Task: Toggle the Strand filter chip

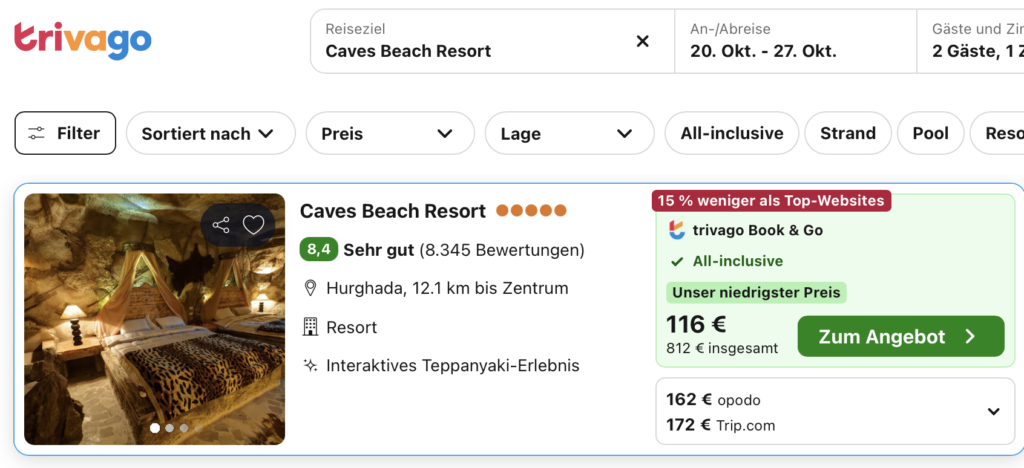Action: [x=848, y=133]
